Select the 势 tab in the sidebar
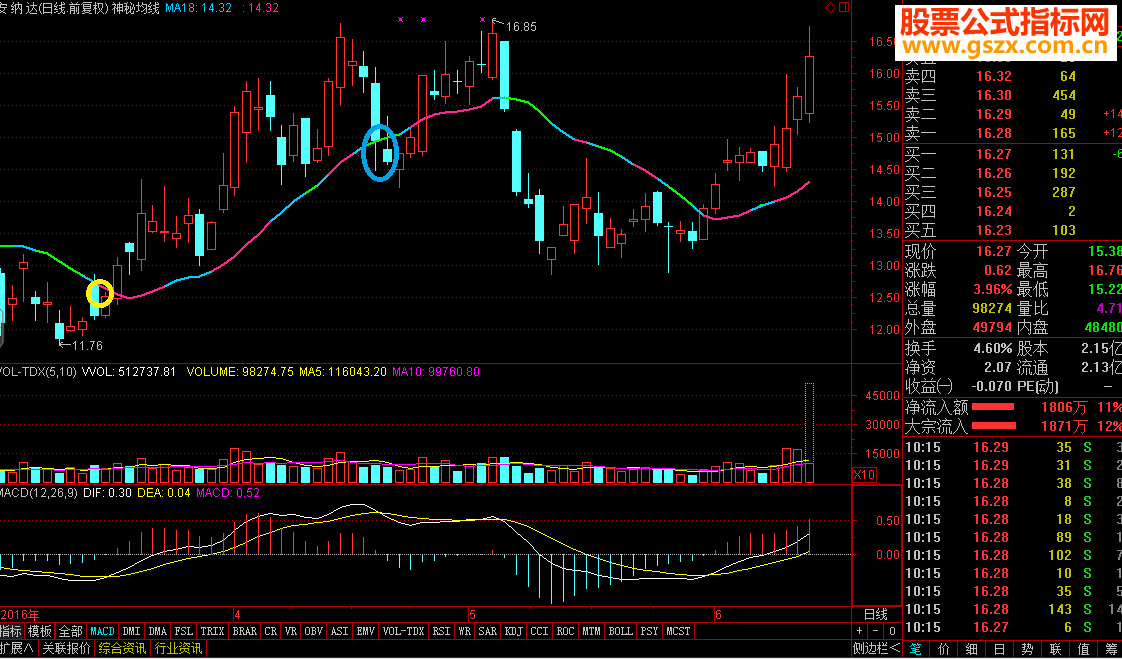1122x659 pixels. pos(1028,650)
